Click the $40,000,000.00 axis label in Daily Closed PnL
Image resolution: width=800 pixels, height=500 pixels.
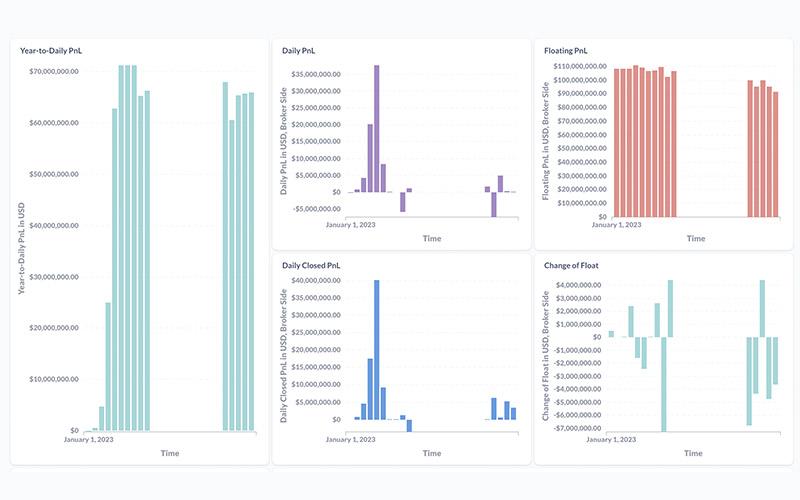click(x=316, y=280)
